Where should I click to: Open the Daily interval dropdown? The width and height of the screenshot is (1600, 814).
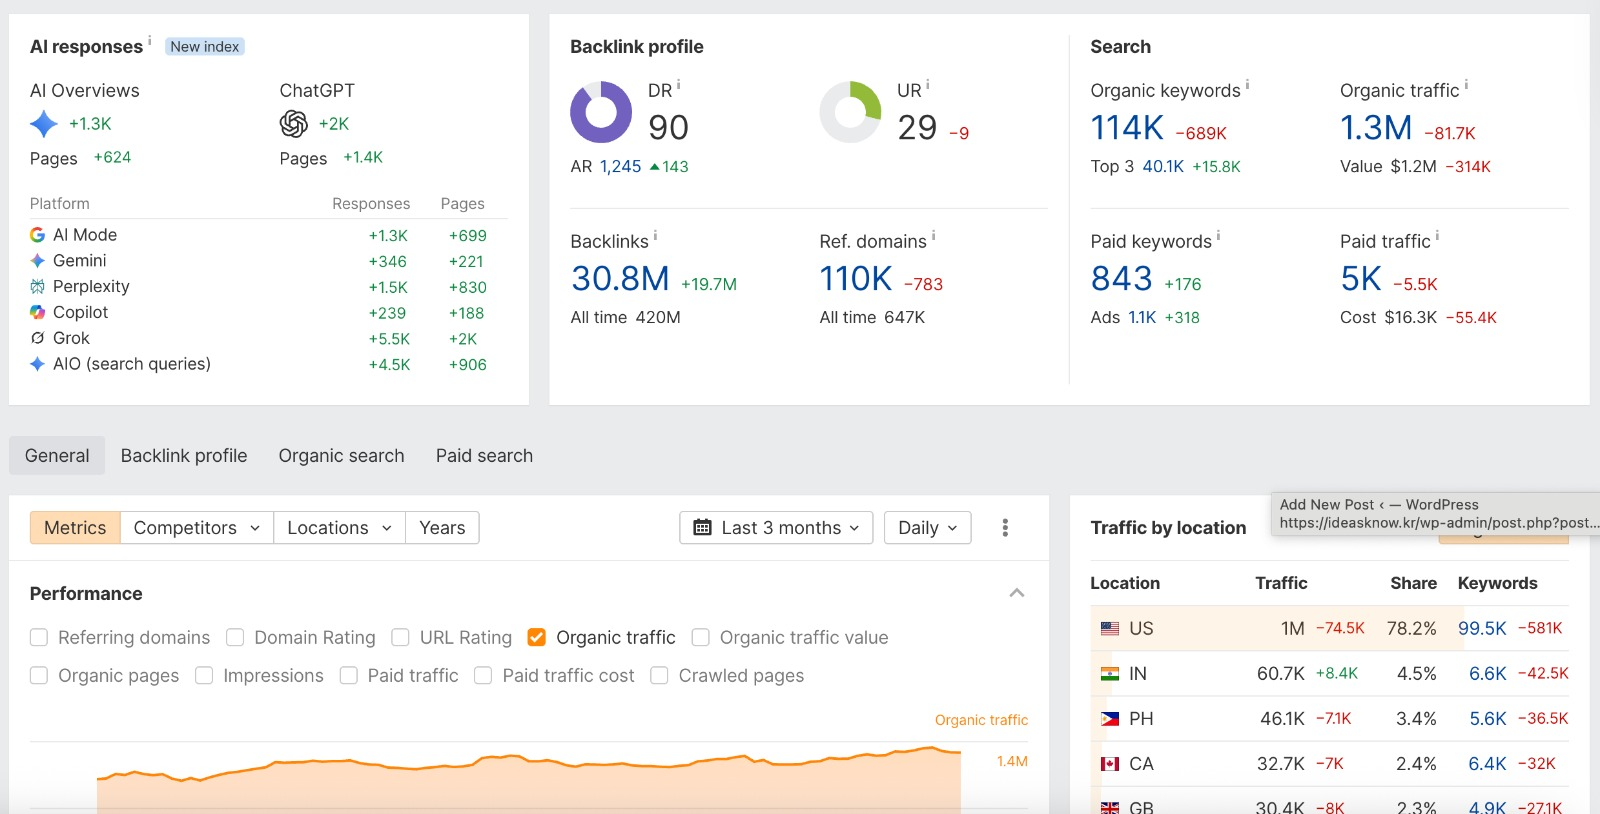pos(928,528)
